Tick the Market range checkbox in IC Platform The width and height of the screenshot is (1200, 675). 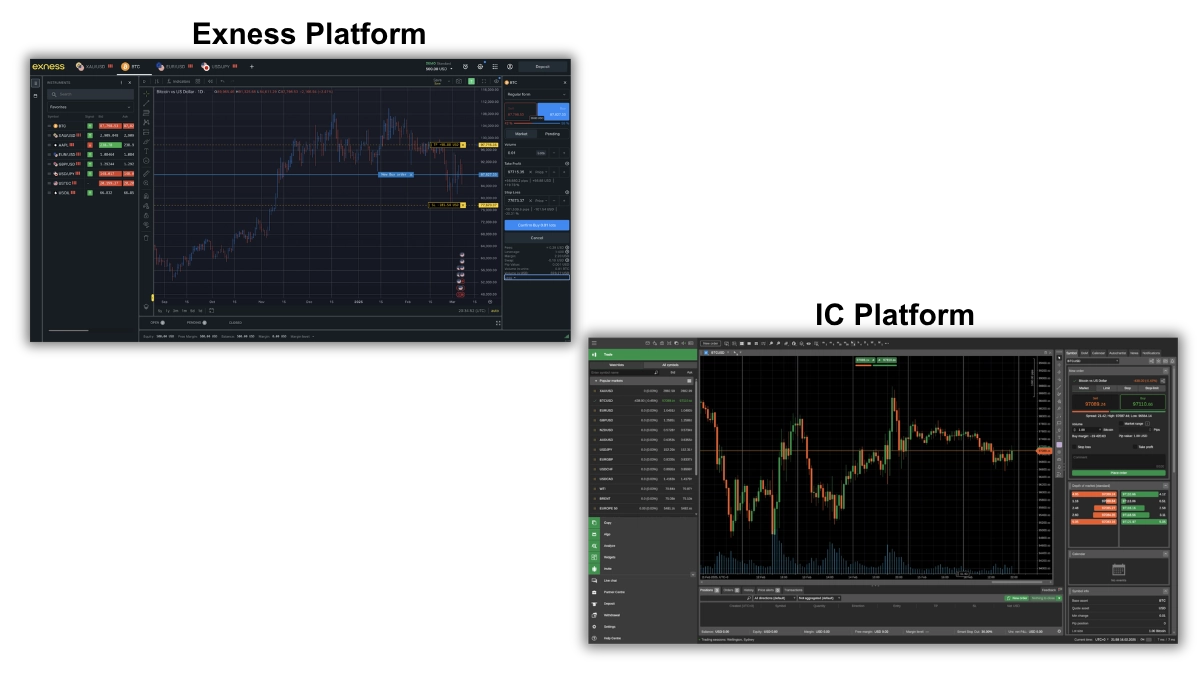tap(1120, 423)
